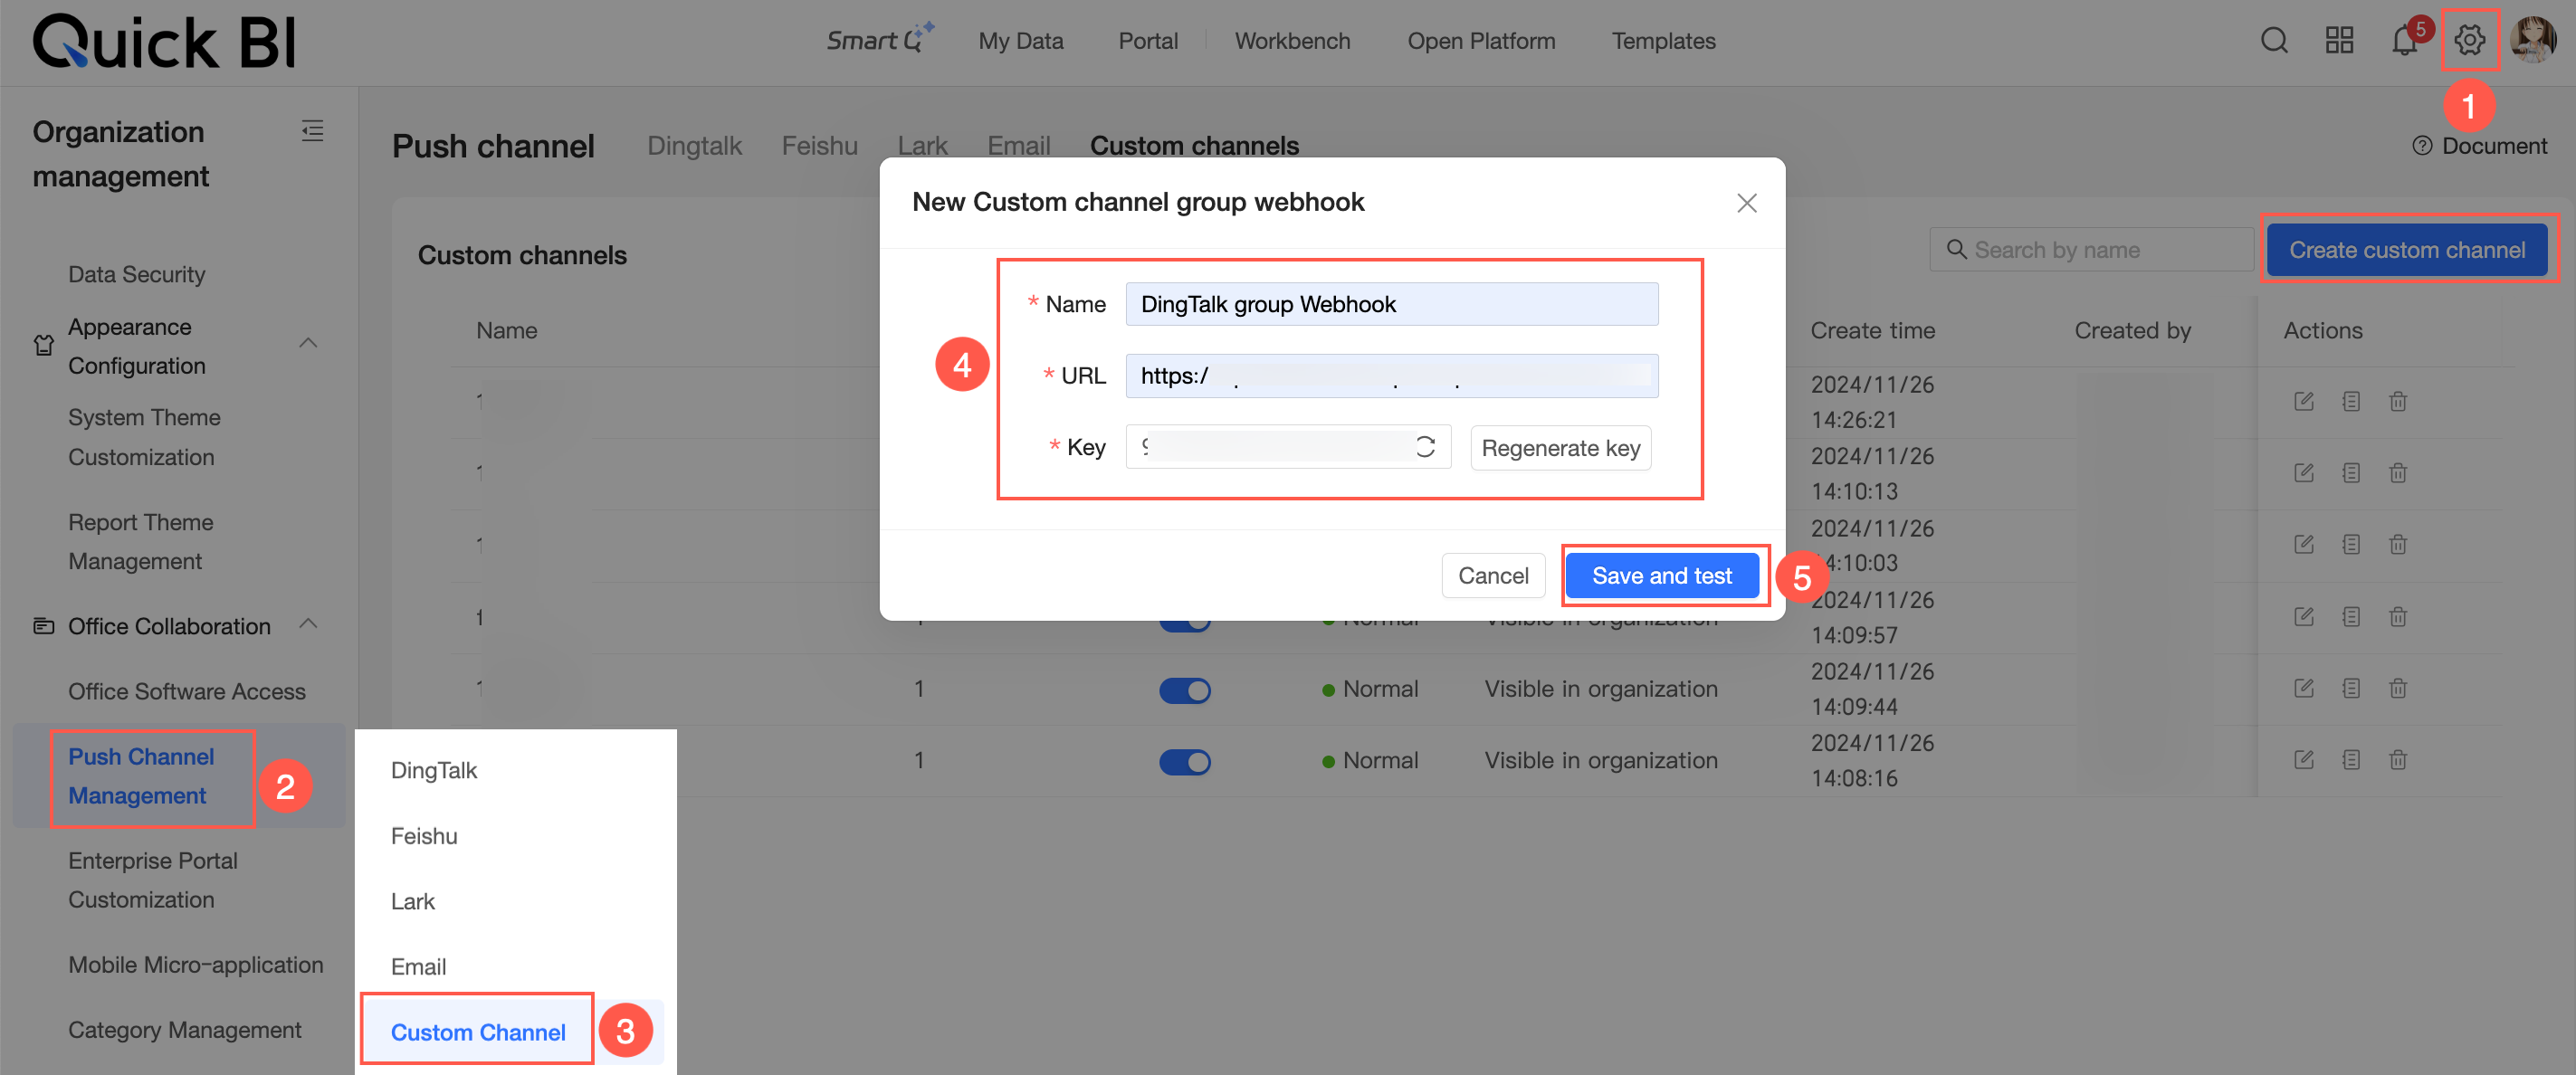Open the settings gear icon in header
Image resolution: width=2576 pixels, height=1075 pixels.
2469,41
